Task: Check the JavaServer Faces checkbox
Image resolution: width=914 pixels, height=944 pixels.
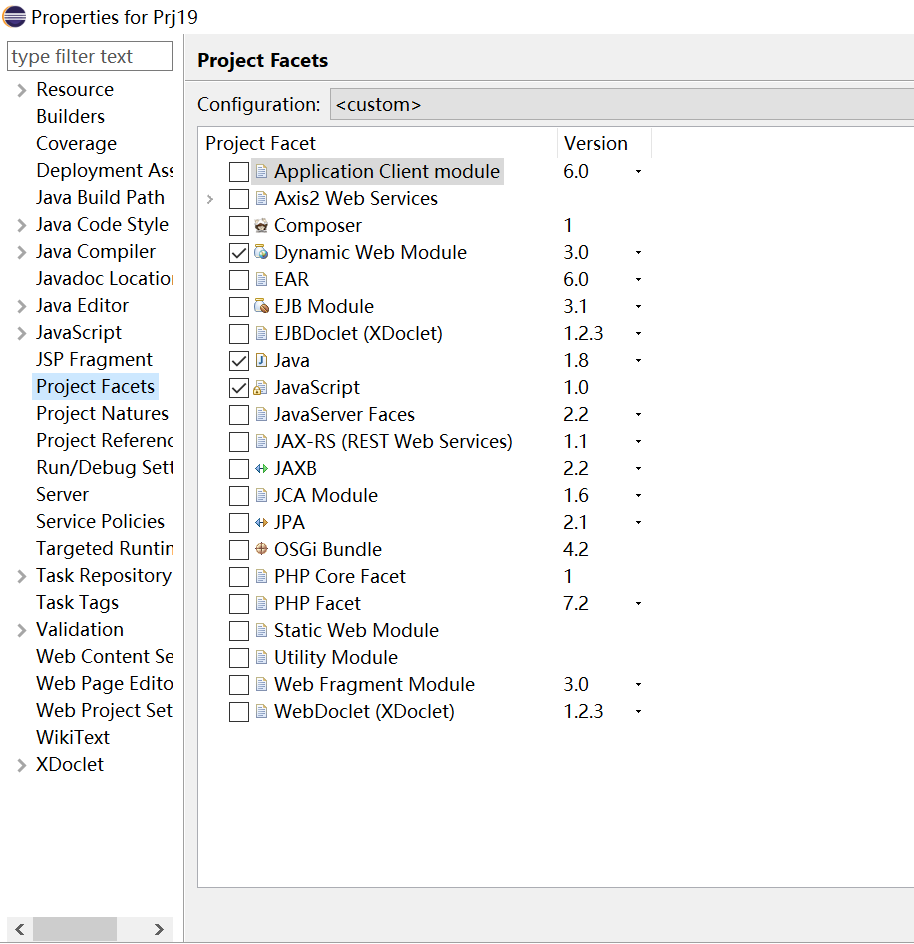Action: 238,414
